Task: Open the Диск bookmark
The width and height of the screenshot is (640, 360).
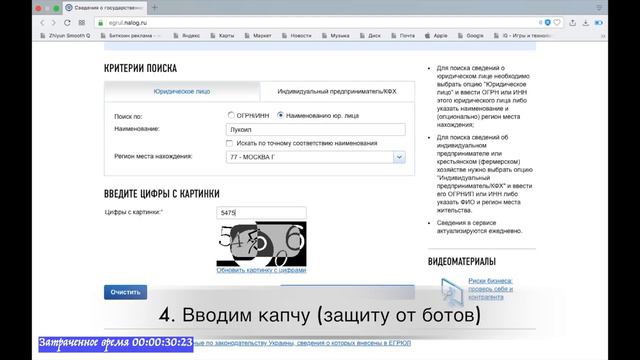Action: pyautogui.click(x=370, y=36)
